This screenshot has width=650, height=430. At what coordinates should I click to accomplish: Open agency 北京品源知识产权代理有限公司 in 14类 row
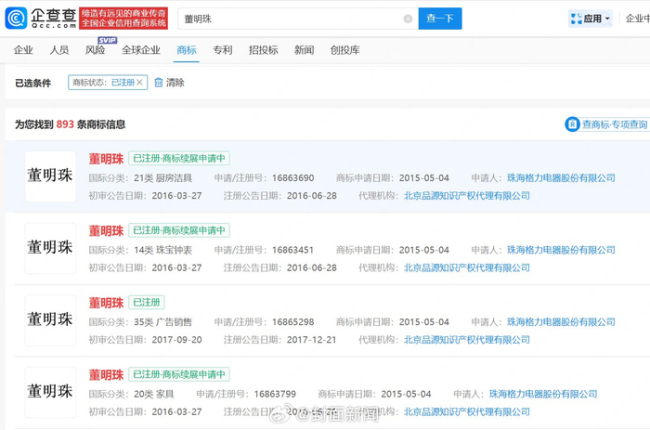click(x=467, y=268)
